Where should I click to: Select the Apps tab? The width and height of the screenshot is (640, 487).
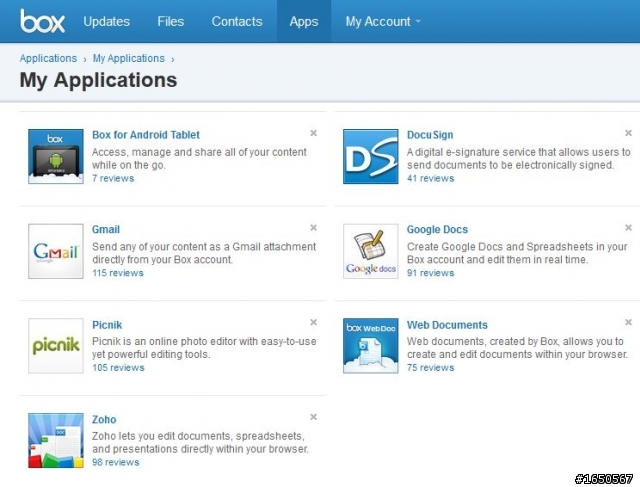click(x=304, y=21)
